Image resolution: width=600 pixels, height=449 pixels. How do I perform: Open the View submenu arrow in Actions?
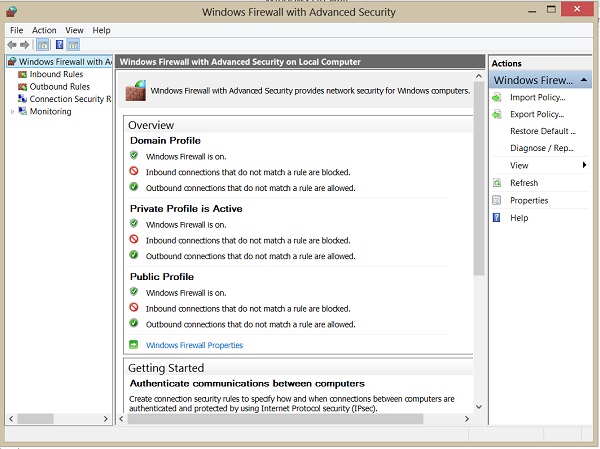coord(584,165)
